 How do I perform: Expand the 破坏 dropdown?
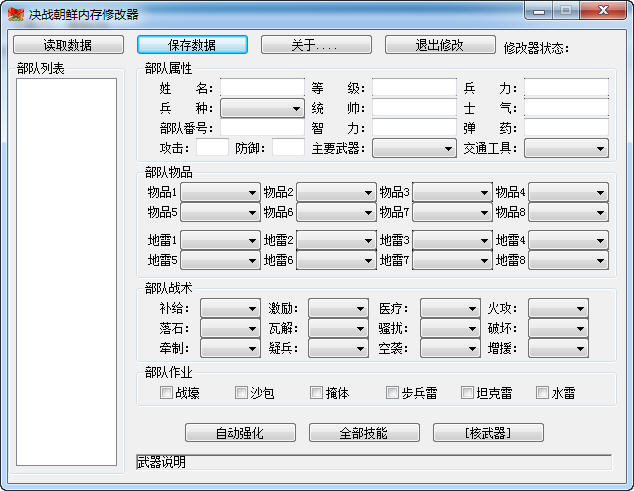(558, 328)
